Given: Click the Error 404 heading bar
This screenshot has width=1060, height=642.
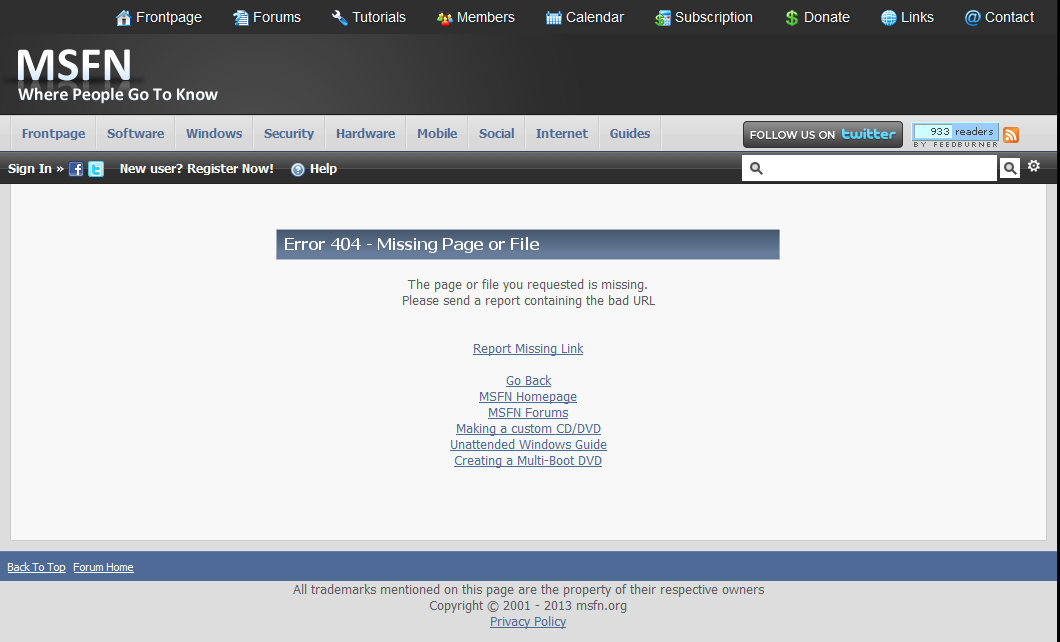Looking at the screenshot, I should pos(528,245).
